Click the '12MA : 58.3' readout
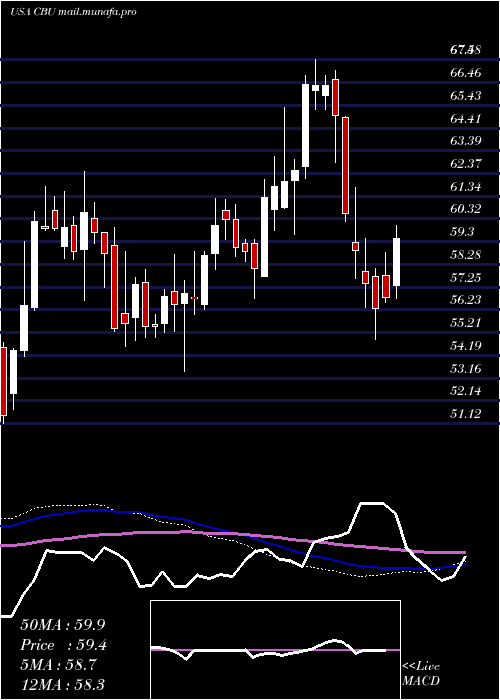Image resolution: width=500 pixels, height=700 pixels. (63, 685)
